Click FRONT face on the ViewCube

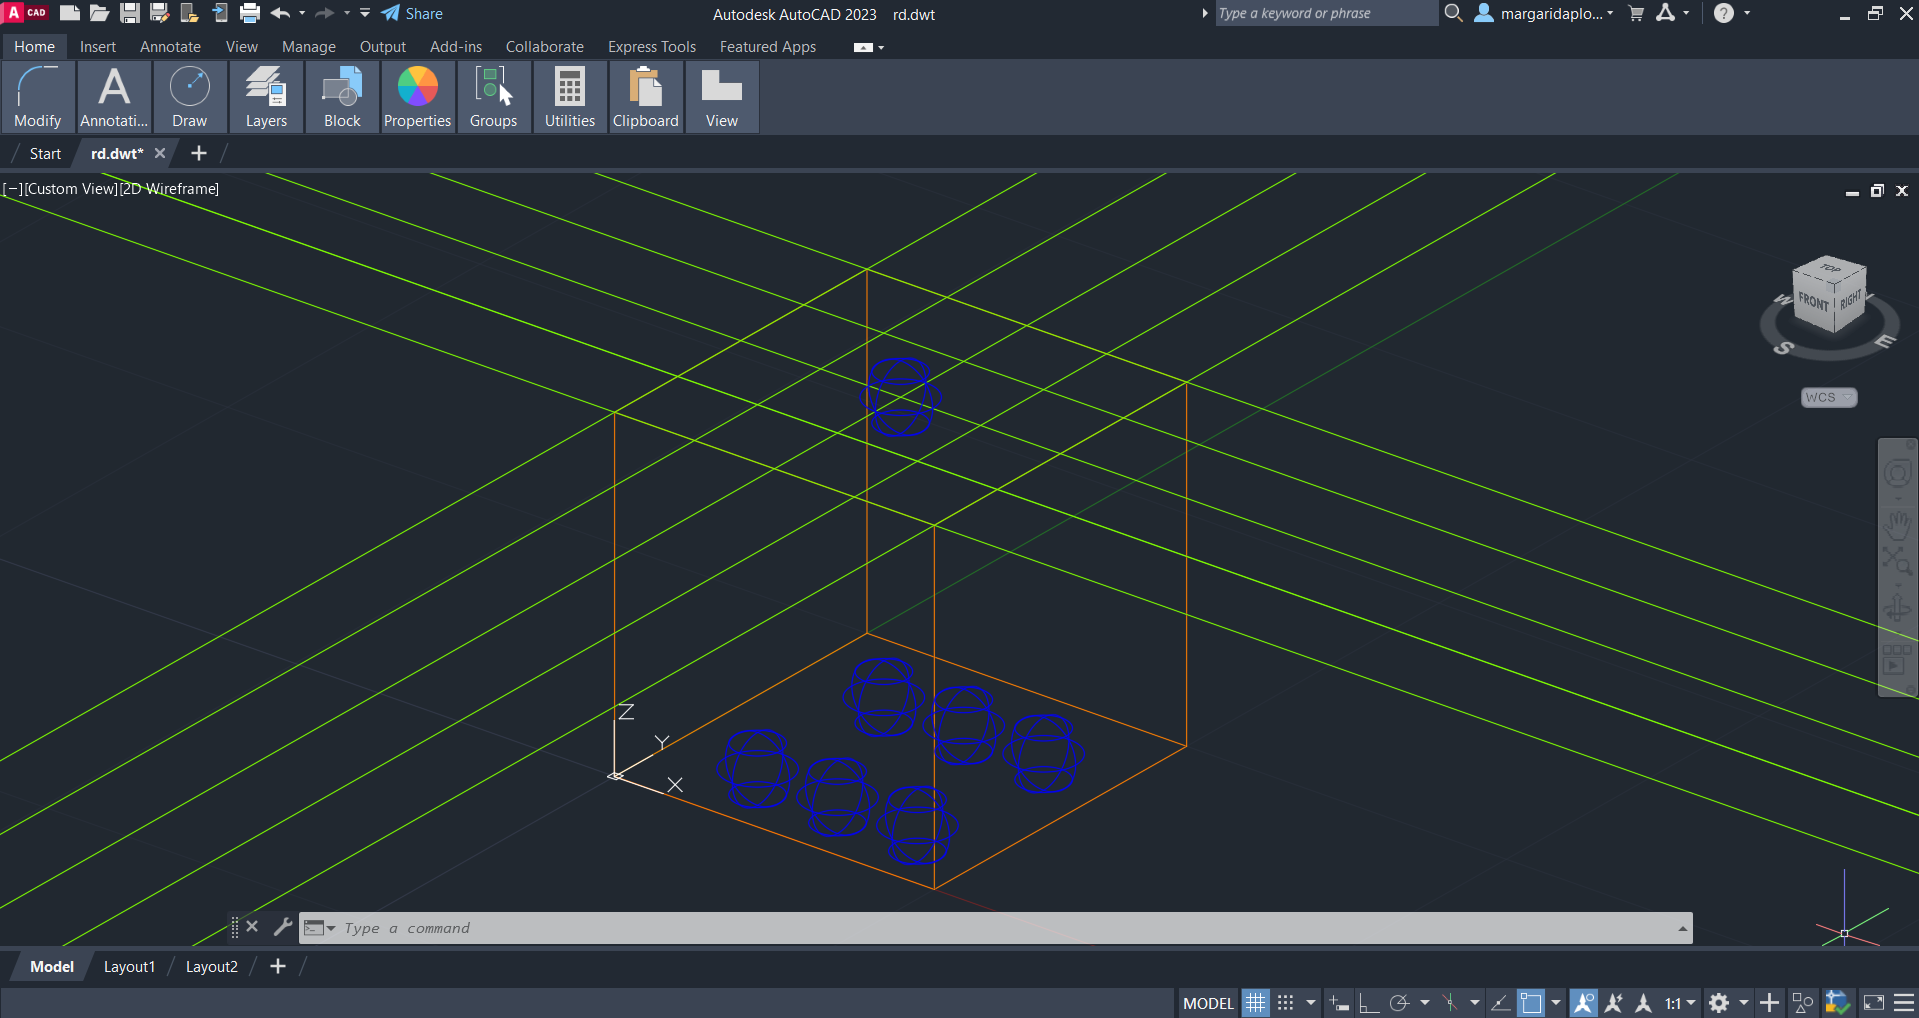[x=1812, y=302]
